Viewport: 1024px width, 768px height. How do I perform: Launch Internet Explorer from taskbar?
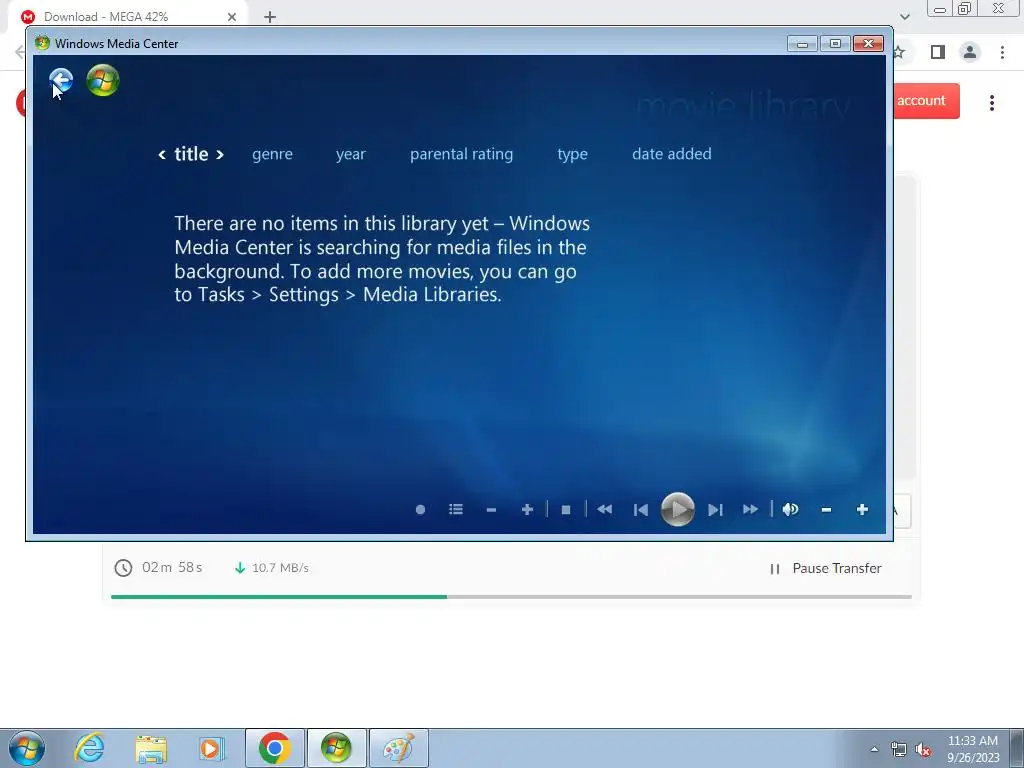click(89, 748)
